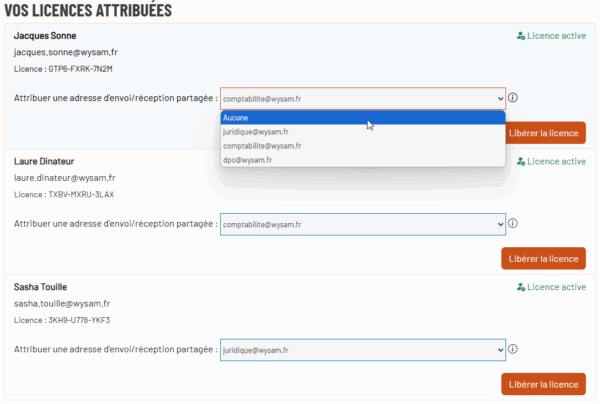The width and height of the screenshot is (600, 404).
Task: Click Jacques Sonne's active licence user icon
Action: pyautogui.click(x=521, y=35)
